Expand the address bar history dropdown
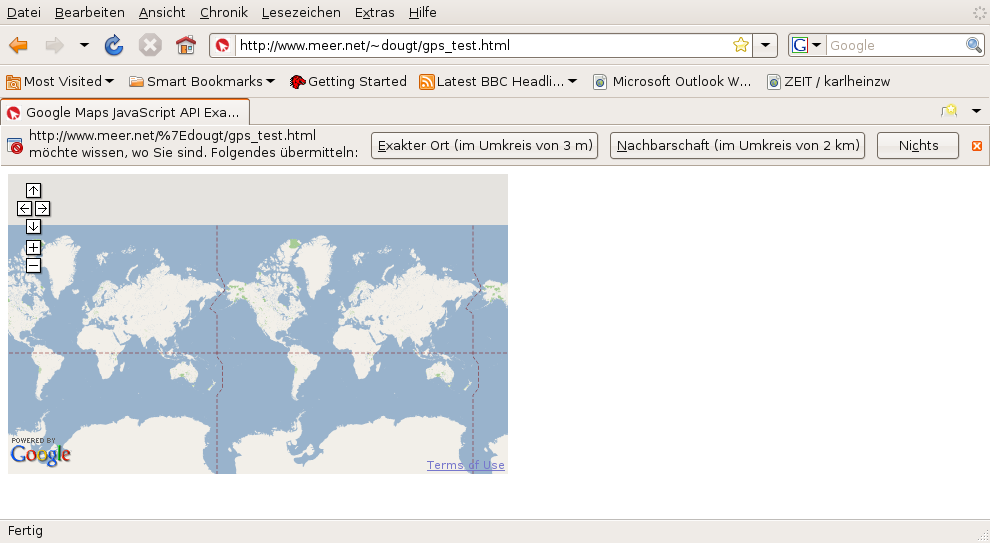Screen dimensions: 990x543 765,45
